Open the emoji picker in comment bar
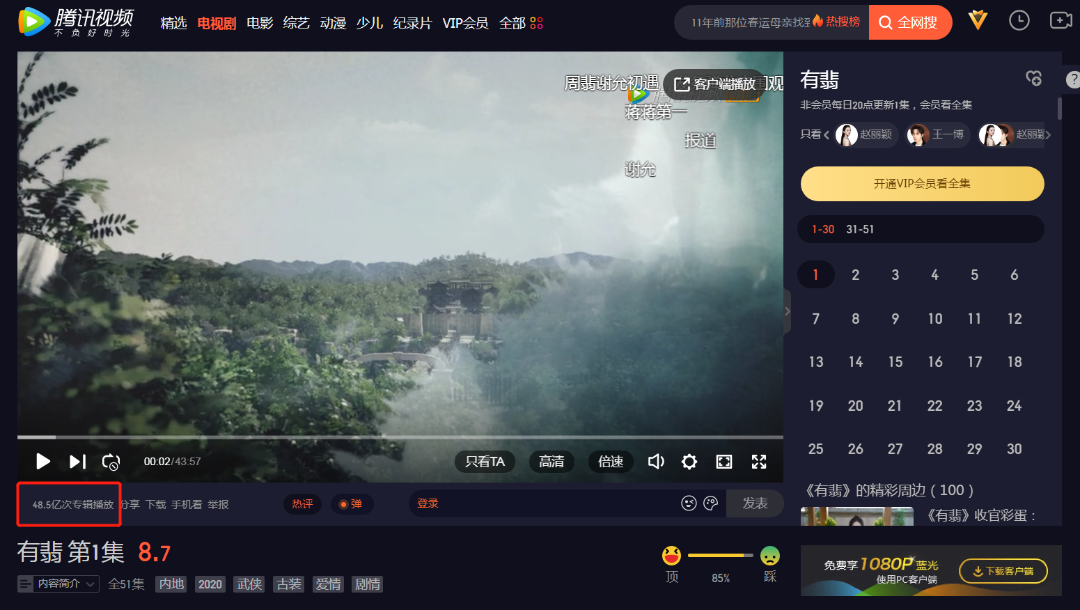1080x610 pixels. pyautogui.click(x=689, y=503)
